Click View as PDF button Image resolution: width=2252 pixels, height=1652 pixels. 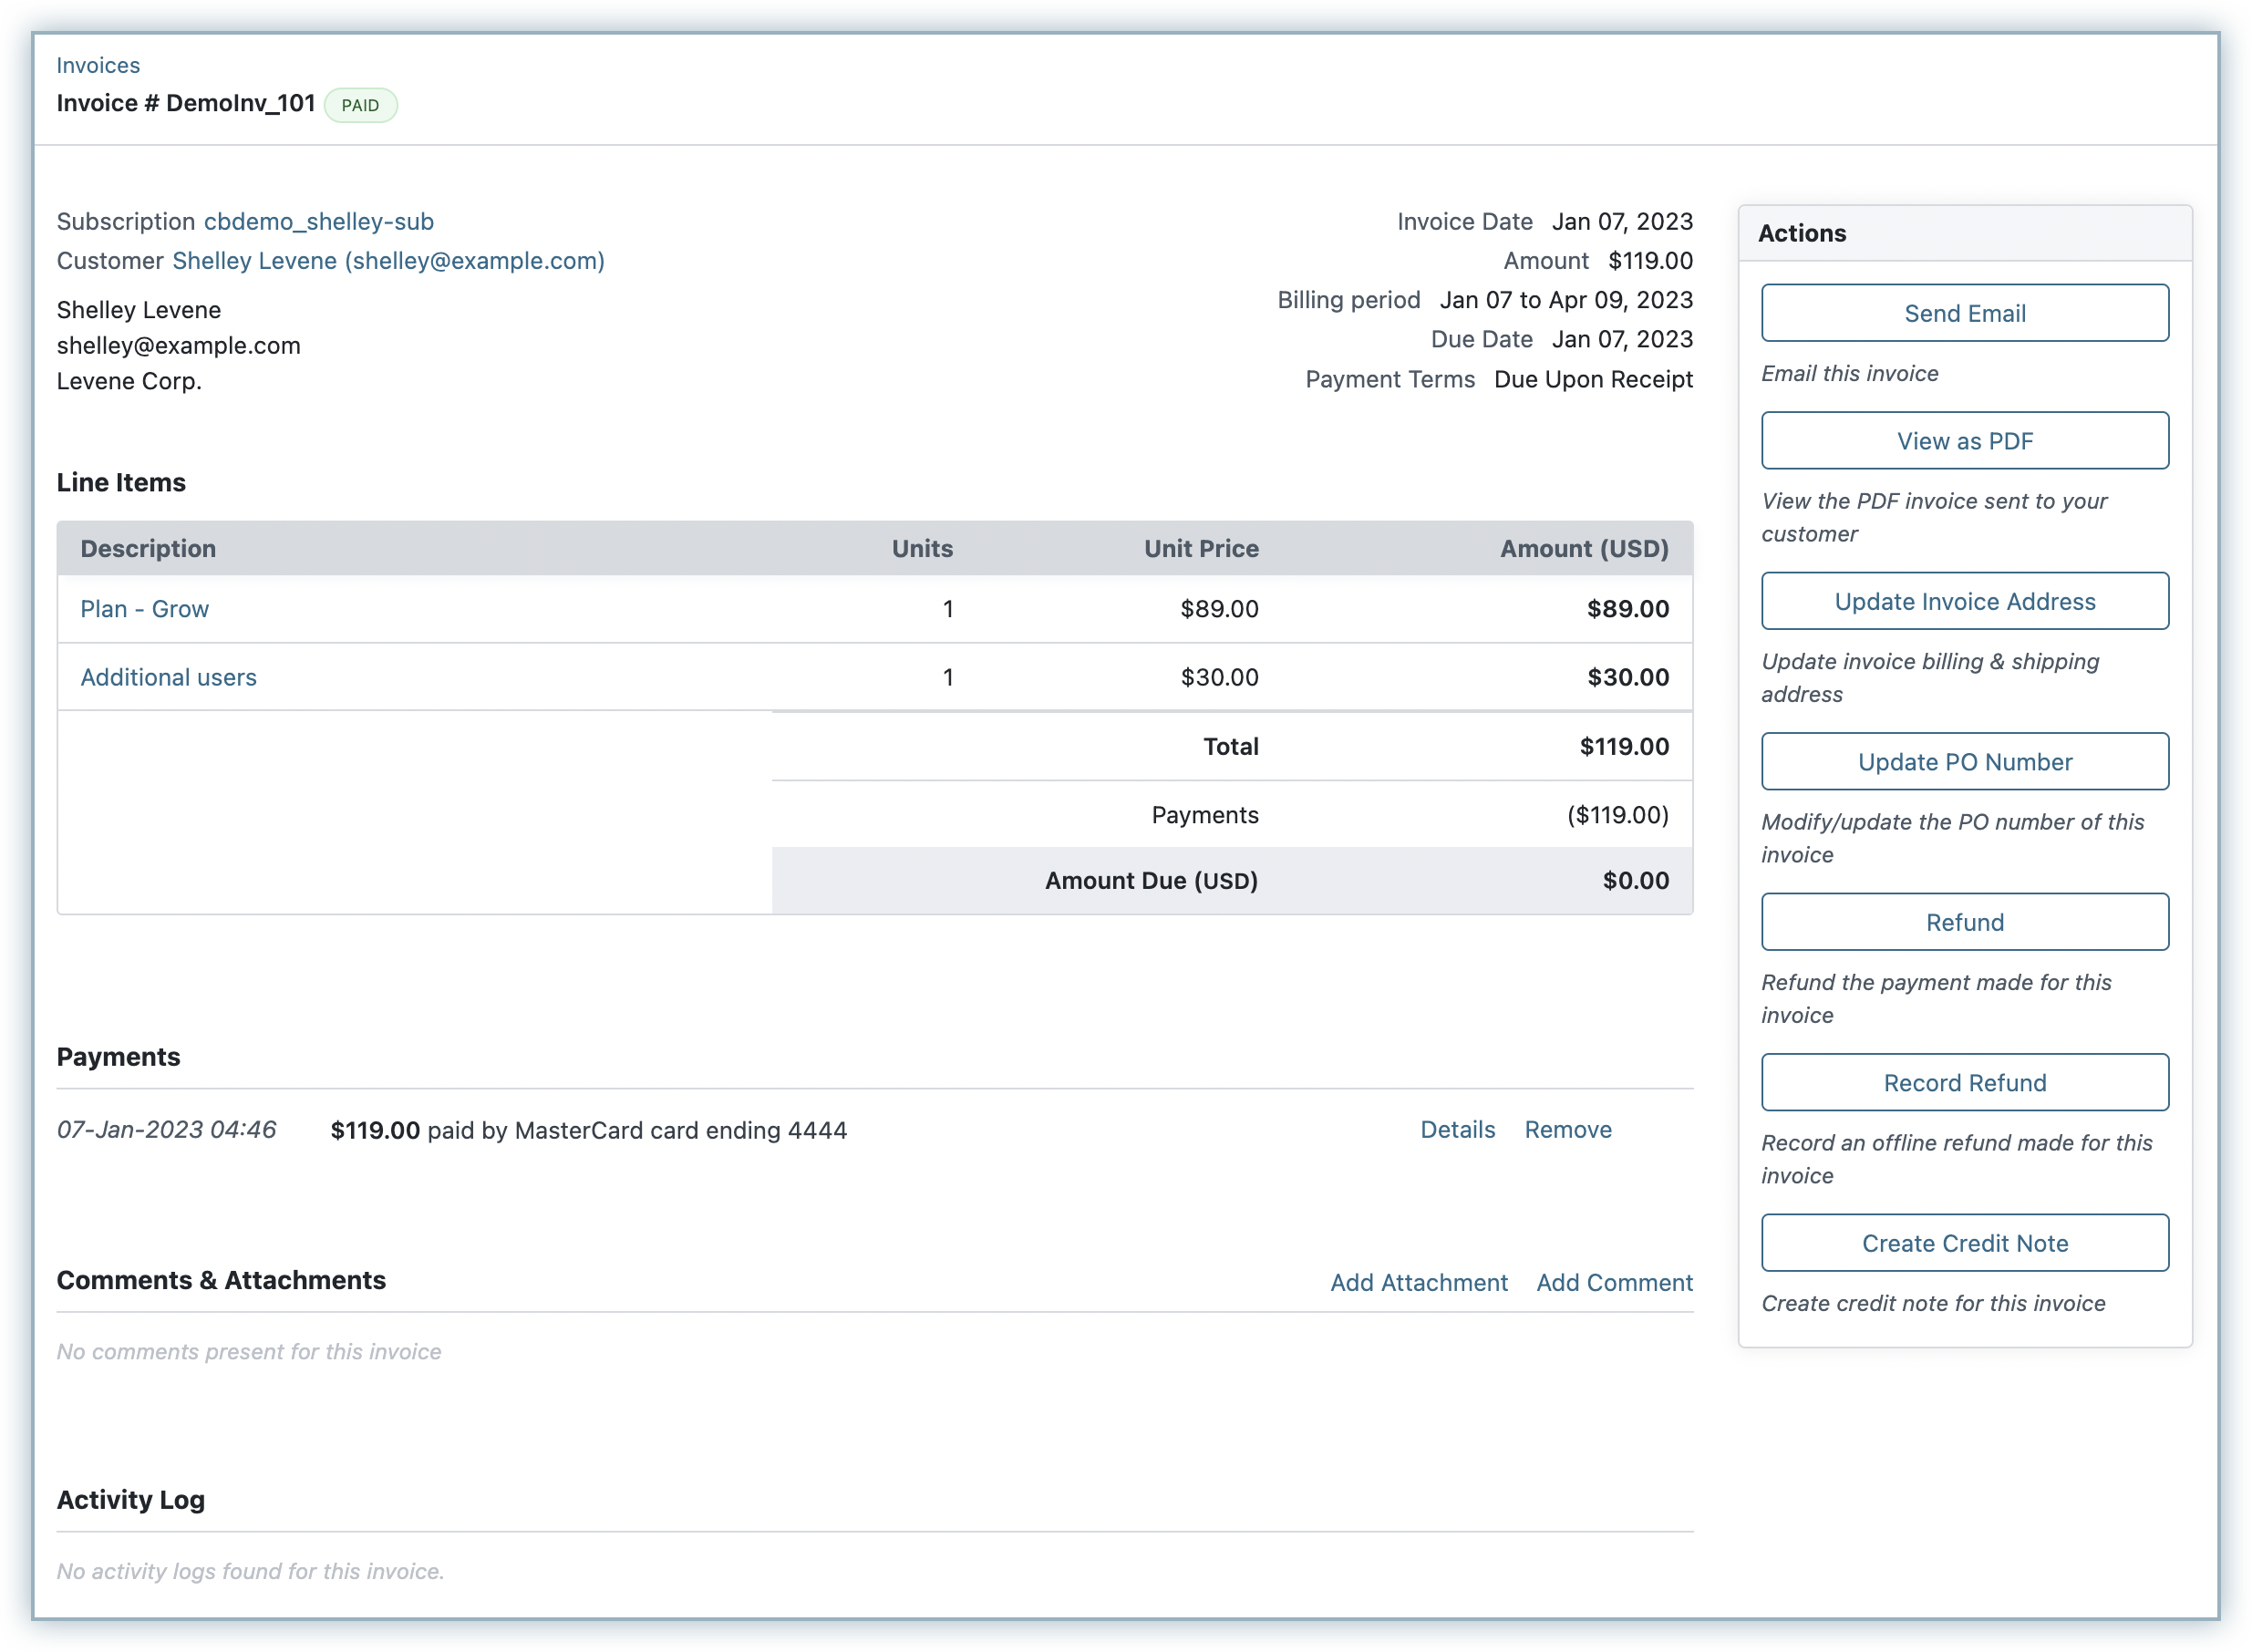(x=1964, y=441)
